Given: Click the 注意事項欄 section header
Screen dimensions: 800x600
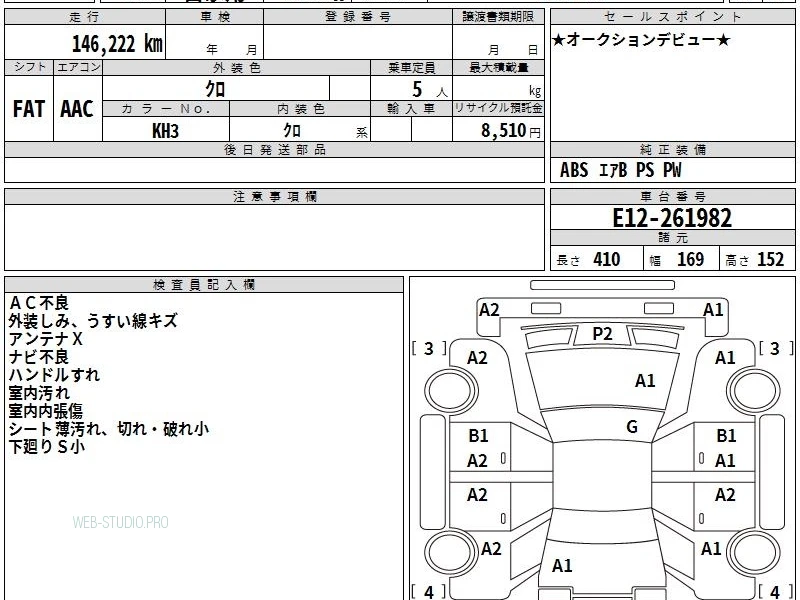Looking at the screenshot, I should click(x=274, y=196).
